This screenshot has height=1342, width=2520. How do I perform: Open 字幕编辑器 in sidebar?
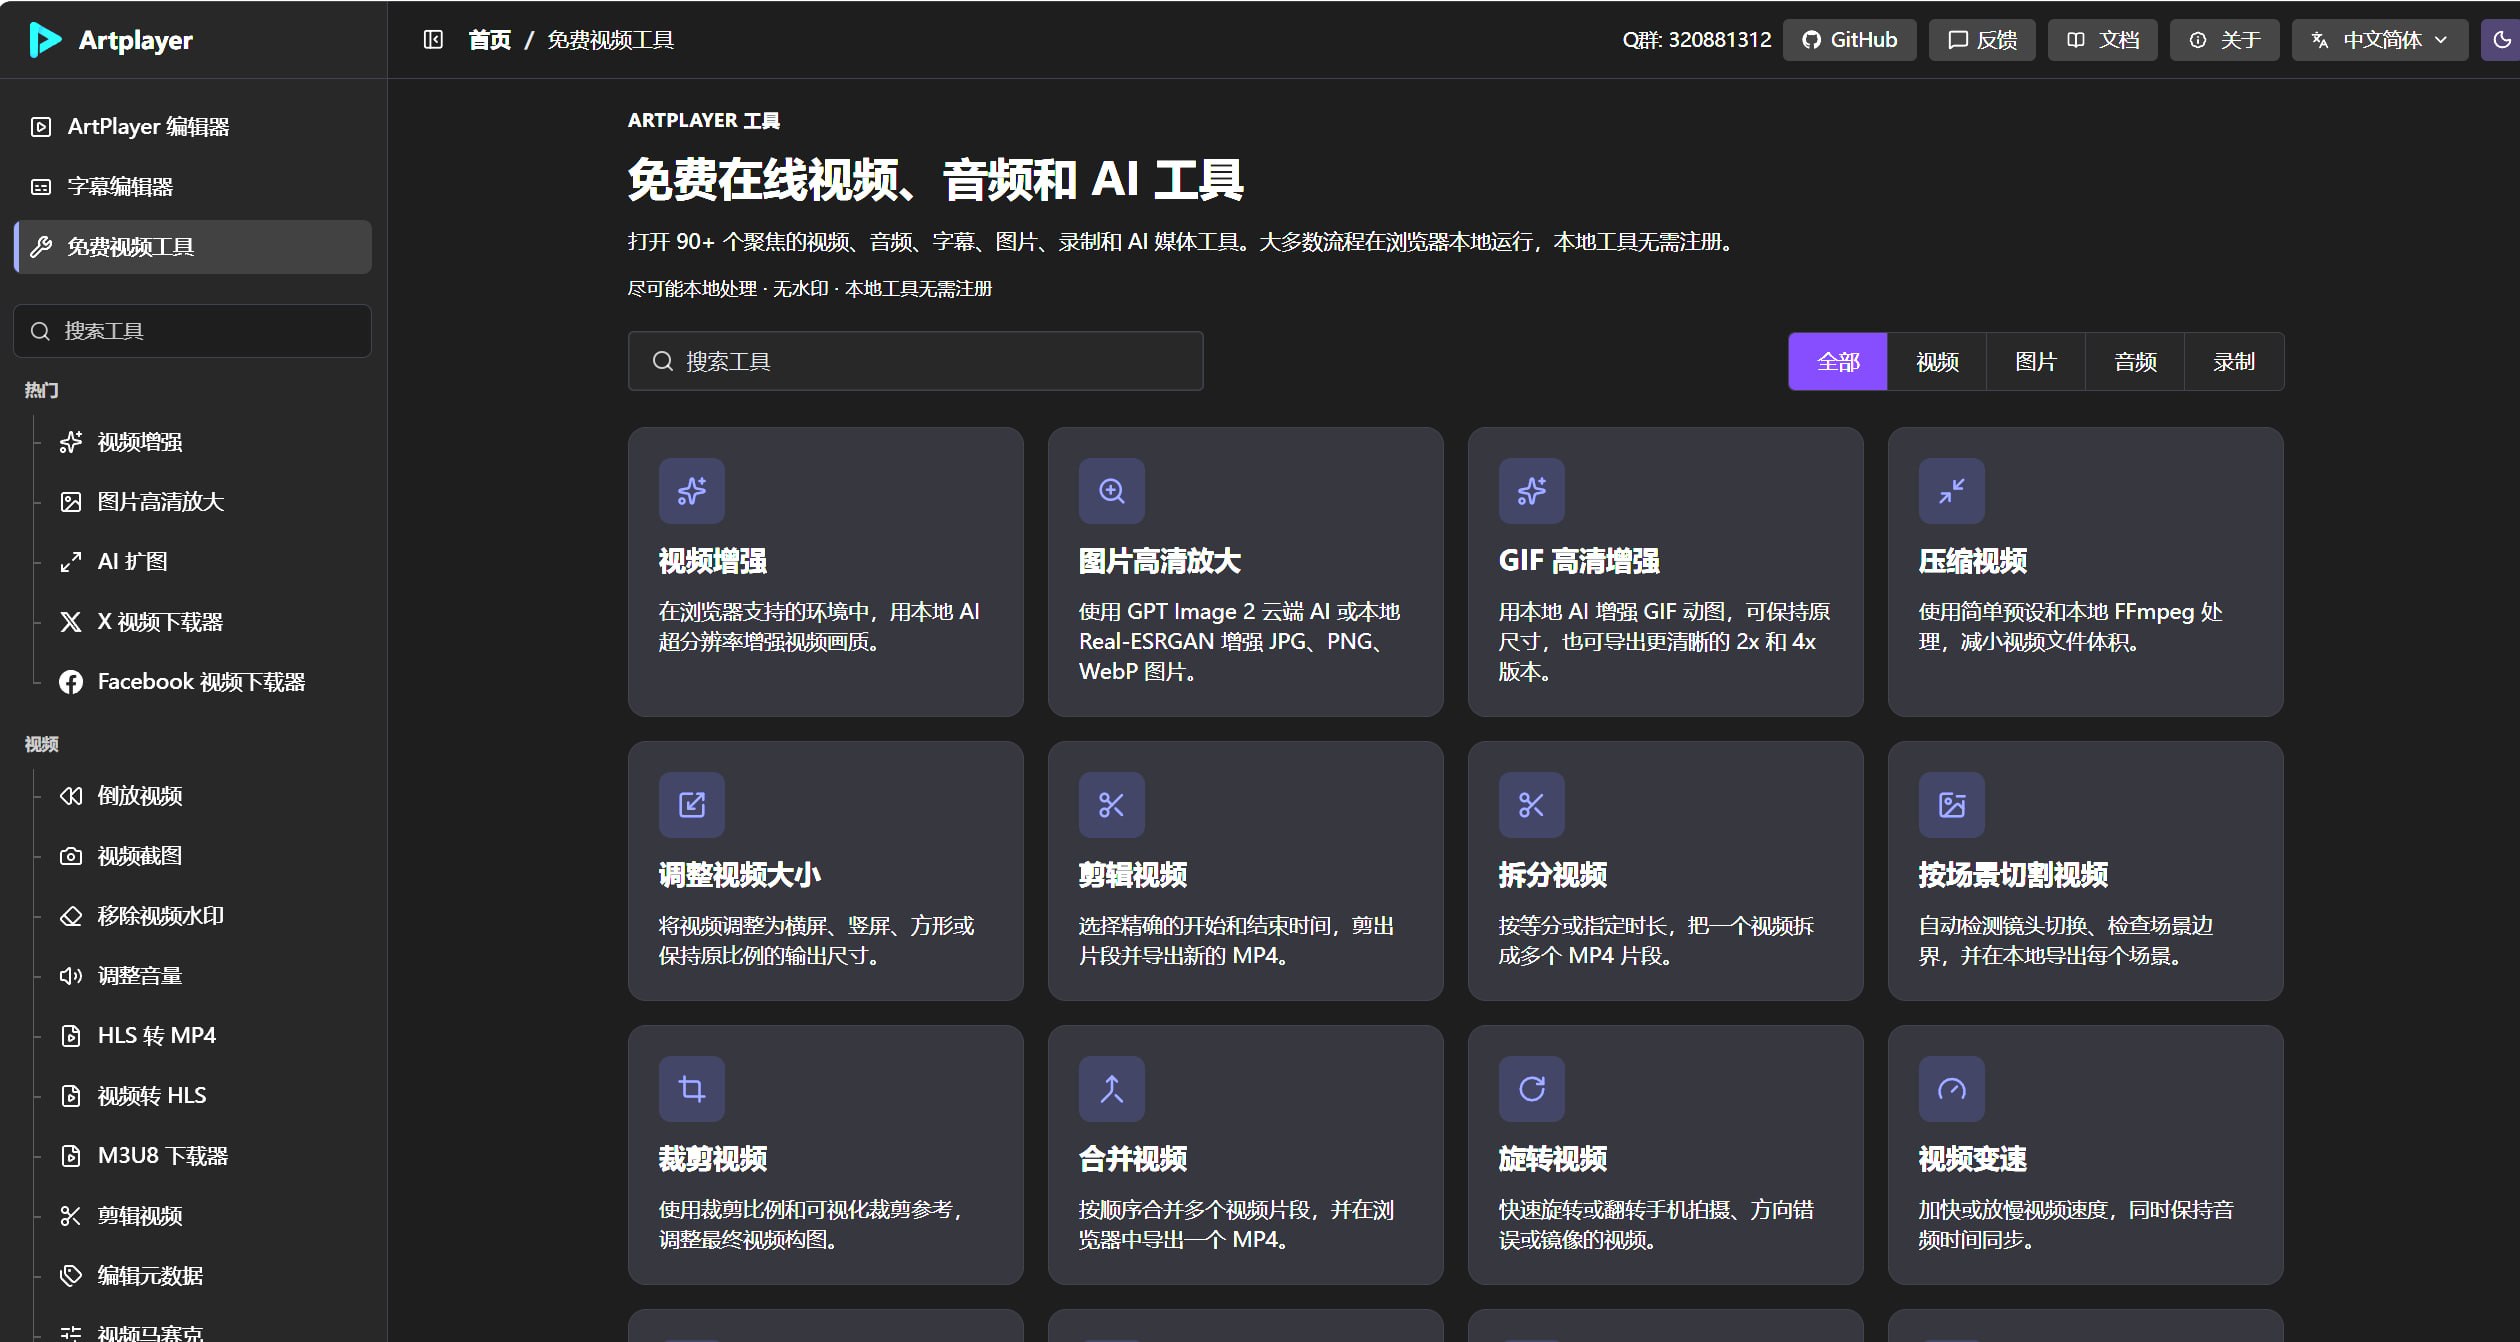(x=193, y=187)
